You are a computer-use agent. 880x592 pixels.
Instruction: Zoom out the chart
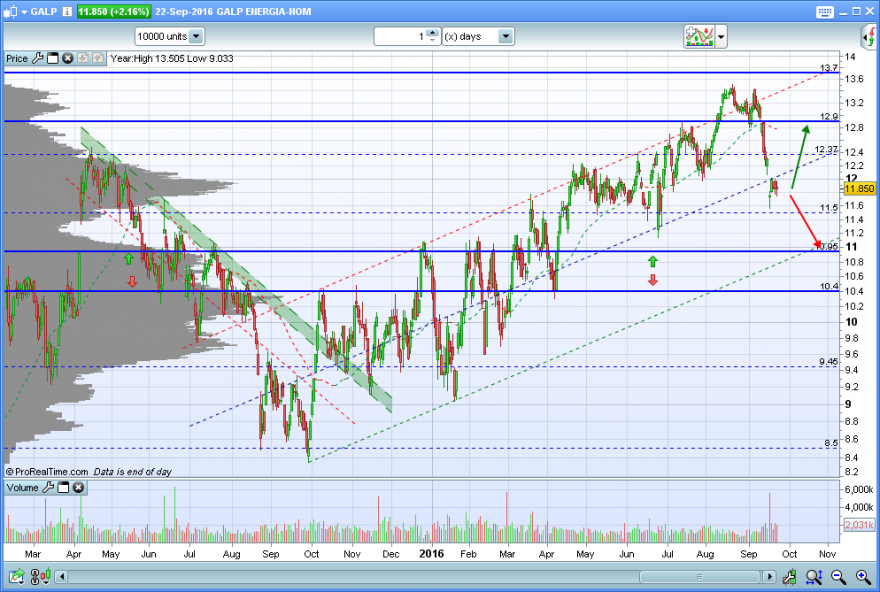[x=838, y=576]
